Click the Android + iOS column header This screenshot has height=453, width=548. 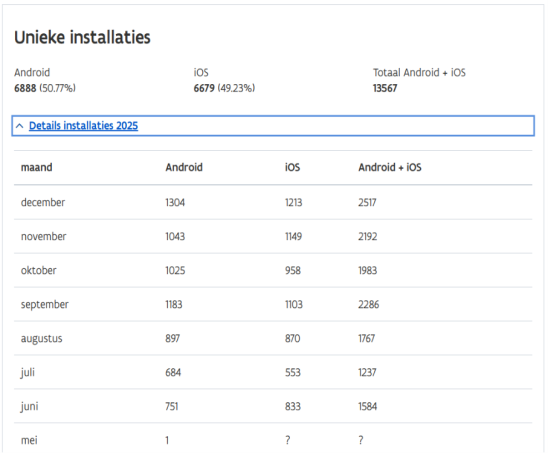pyautogui.click(x=390, y=167)
